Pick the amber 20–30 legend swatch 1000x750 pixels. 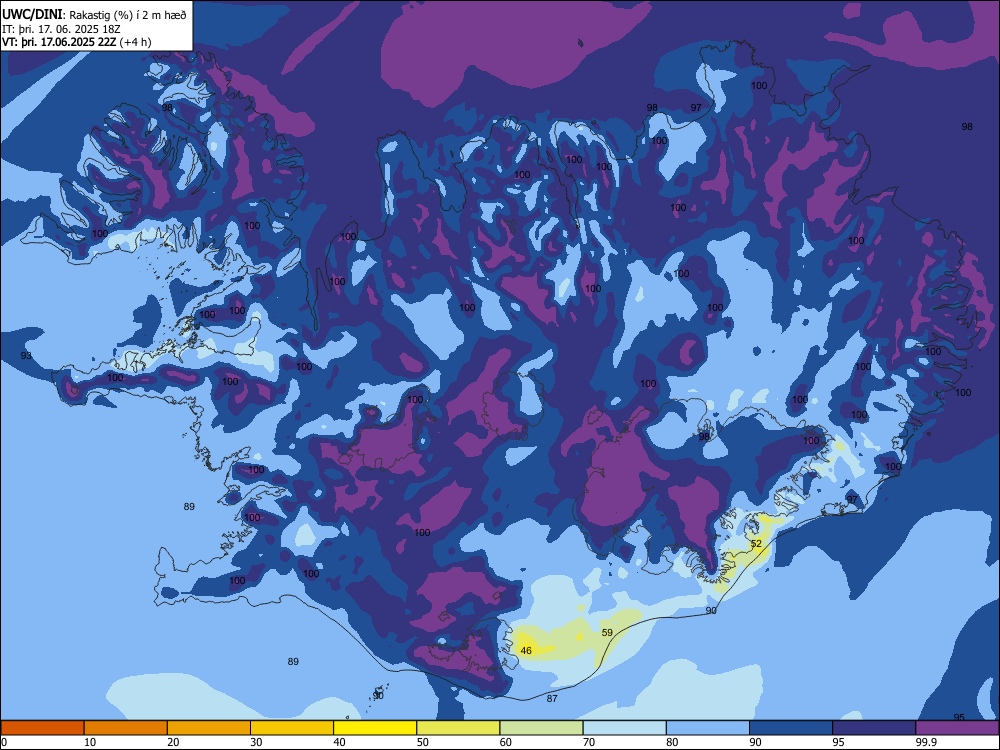point(209,728)
